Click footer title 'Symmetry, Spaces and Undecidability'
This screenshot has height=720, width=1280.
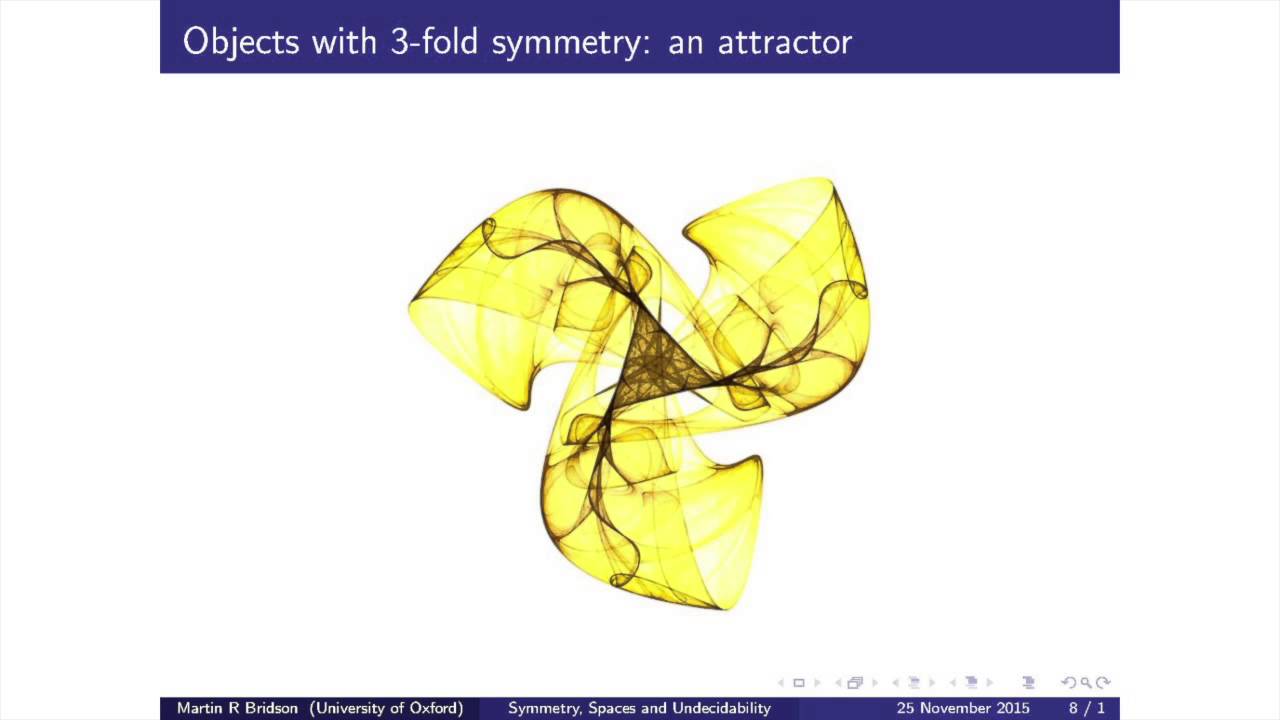[639, 708]
